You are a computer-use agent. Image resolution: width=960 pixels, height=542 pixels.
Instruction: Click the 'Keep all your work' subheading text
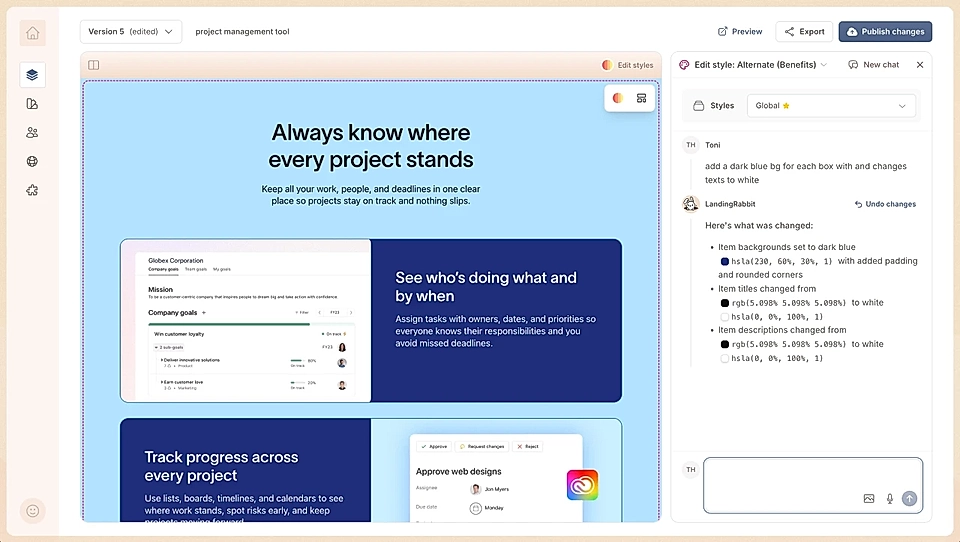(x=371, y=195)
